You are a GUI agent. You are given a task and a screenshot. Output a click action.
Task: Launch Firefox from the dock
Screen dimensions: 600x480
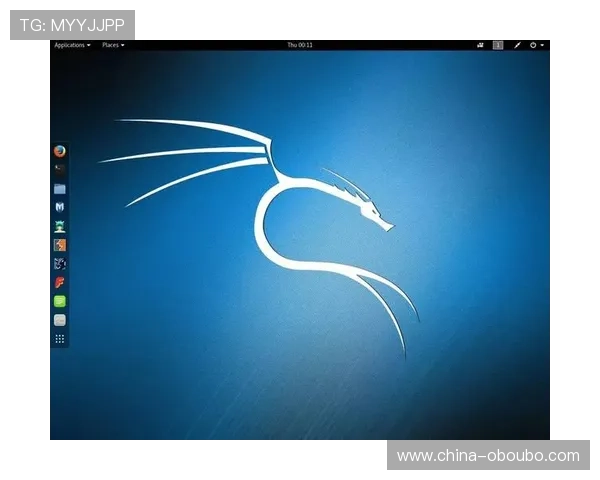(60, 152)
